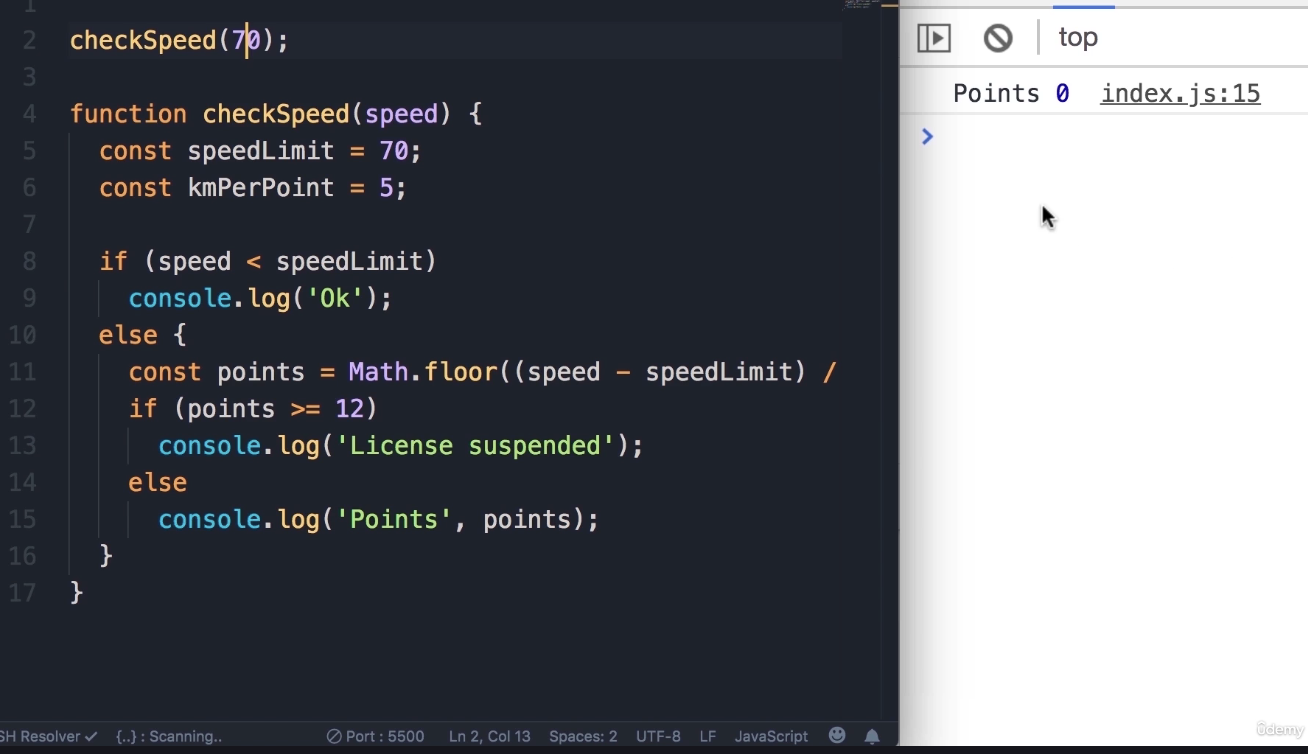Click the Resolver checkmark status item
Screen dimensions: 1308x754
48,736
